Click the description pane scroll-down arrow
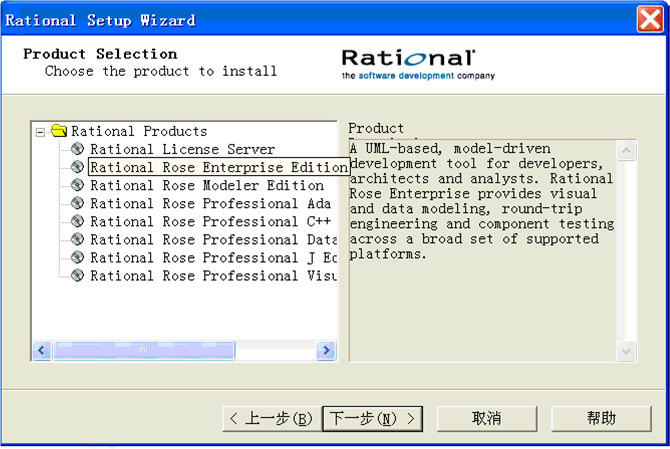 (626, 352)
